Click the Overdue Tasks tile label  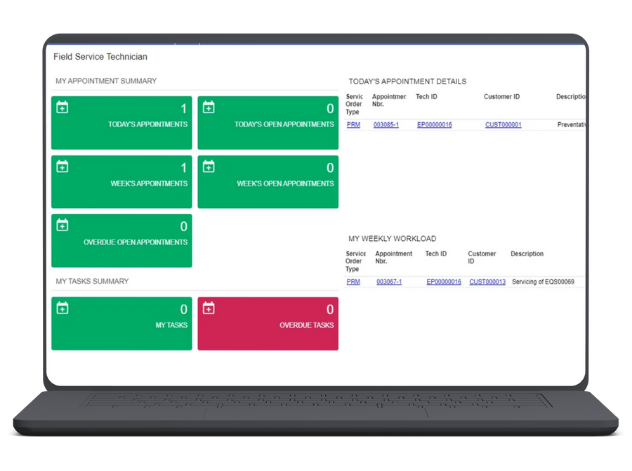(306, 325)
